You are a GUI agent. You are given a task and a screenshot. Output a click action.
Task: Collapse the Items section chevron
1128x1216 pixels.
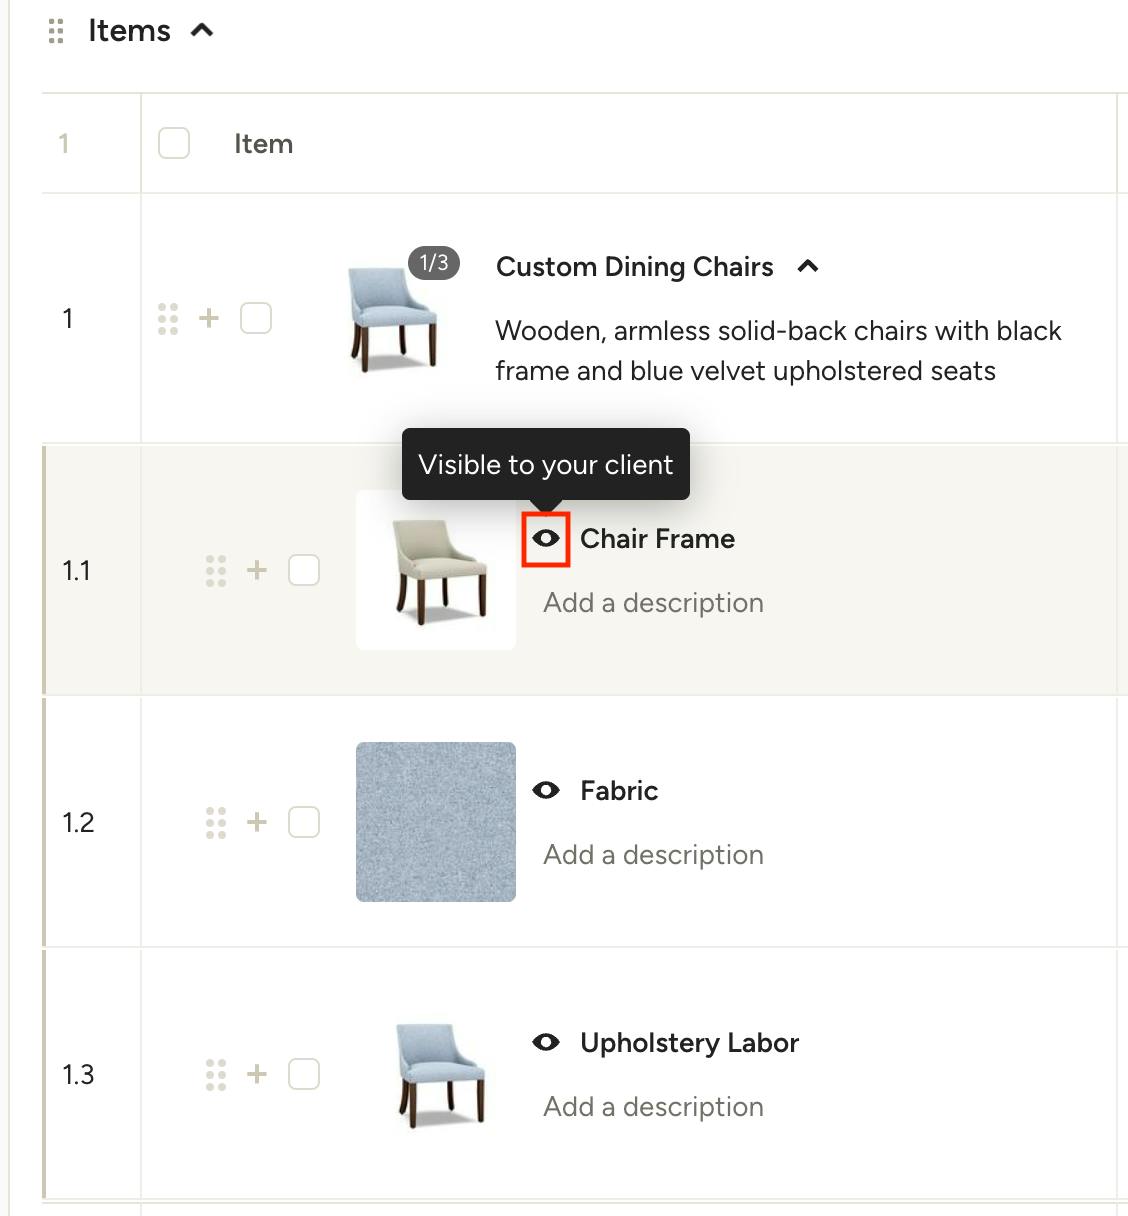[202, 30]
